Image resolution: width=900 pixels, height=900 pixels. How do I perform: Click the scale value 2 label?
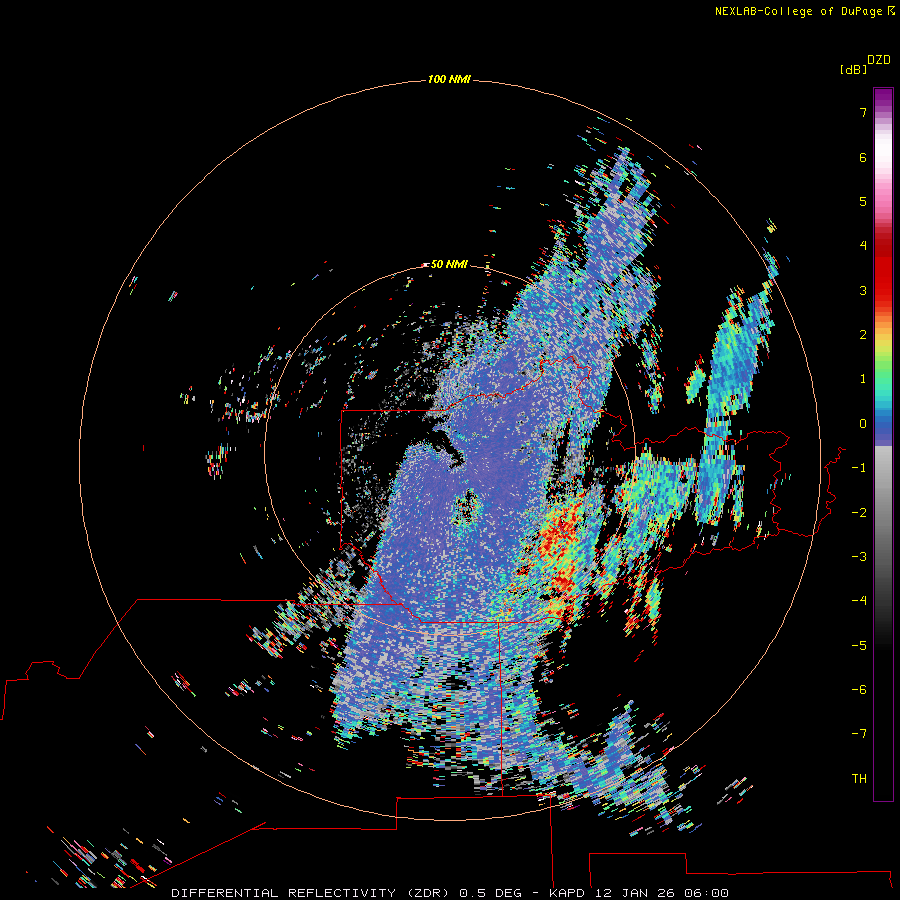click(863, 335)
